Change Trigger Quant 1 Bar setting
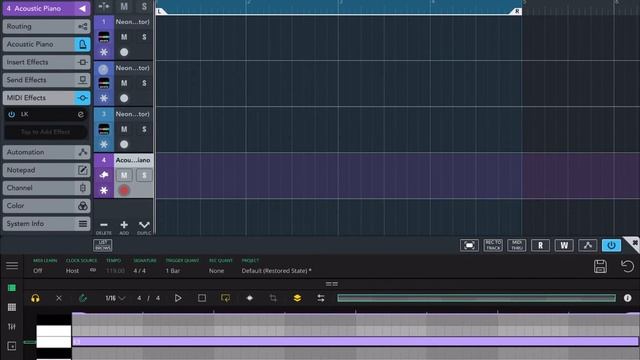 pos(173,271)
